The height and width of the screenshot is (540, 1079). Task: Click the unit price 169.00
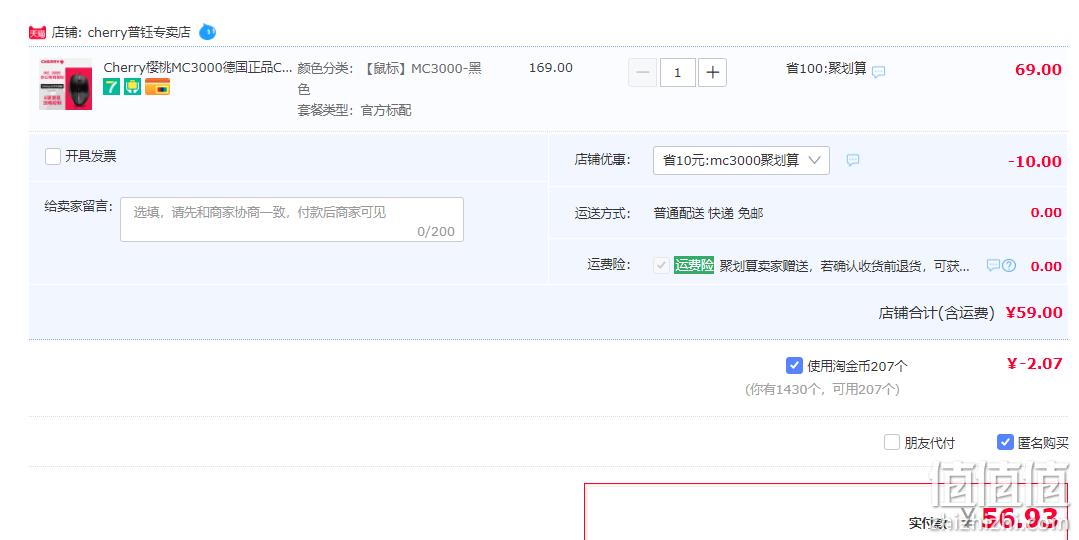pos(551,67)
